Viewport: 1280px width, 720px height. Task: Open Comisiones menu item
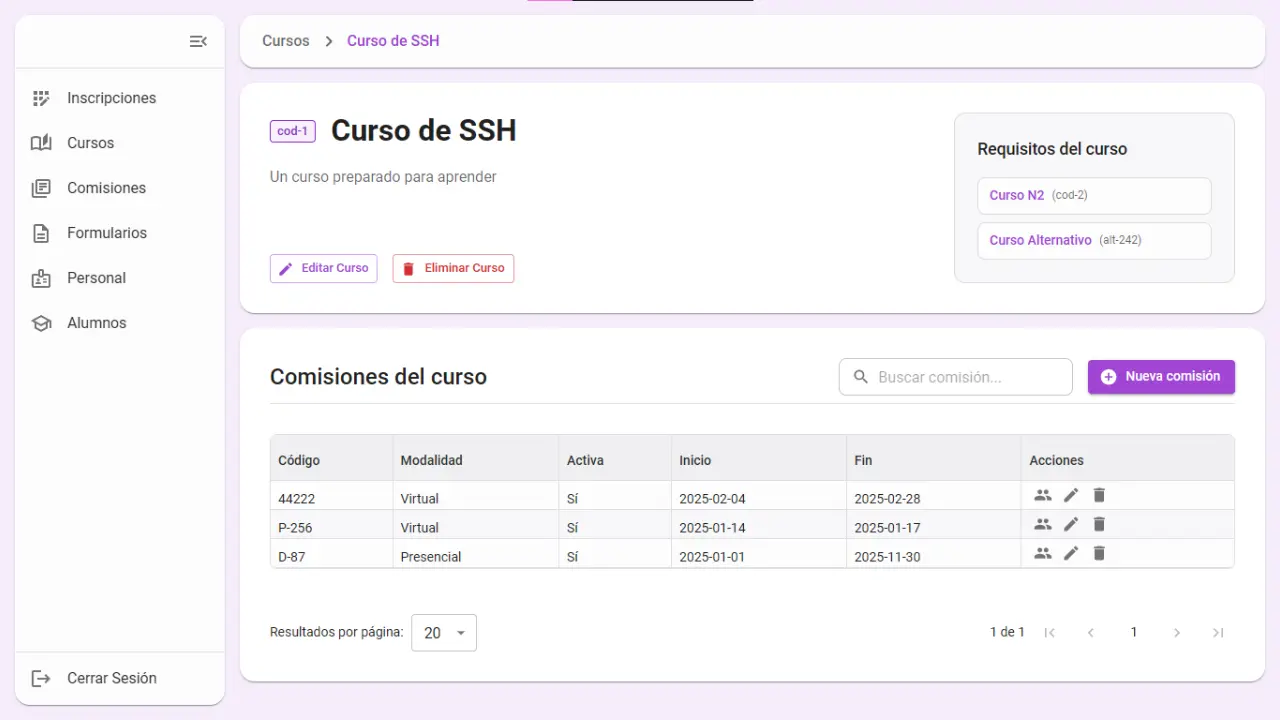(x=120, y=188)
